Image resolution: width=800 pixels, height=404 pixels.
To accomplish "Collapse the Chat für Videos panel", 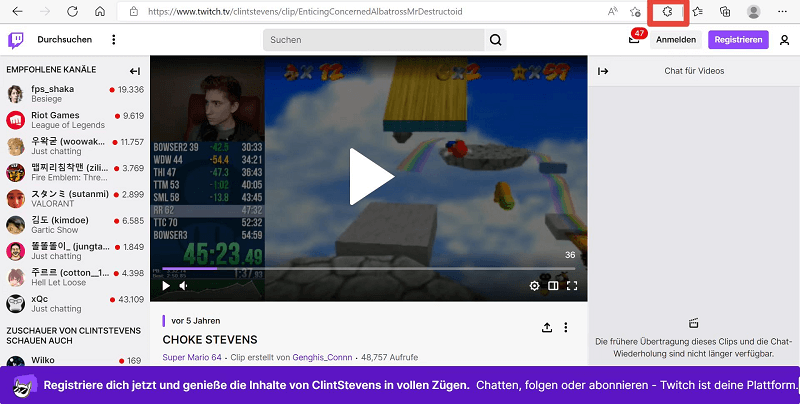I will (603, 71).
